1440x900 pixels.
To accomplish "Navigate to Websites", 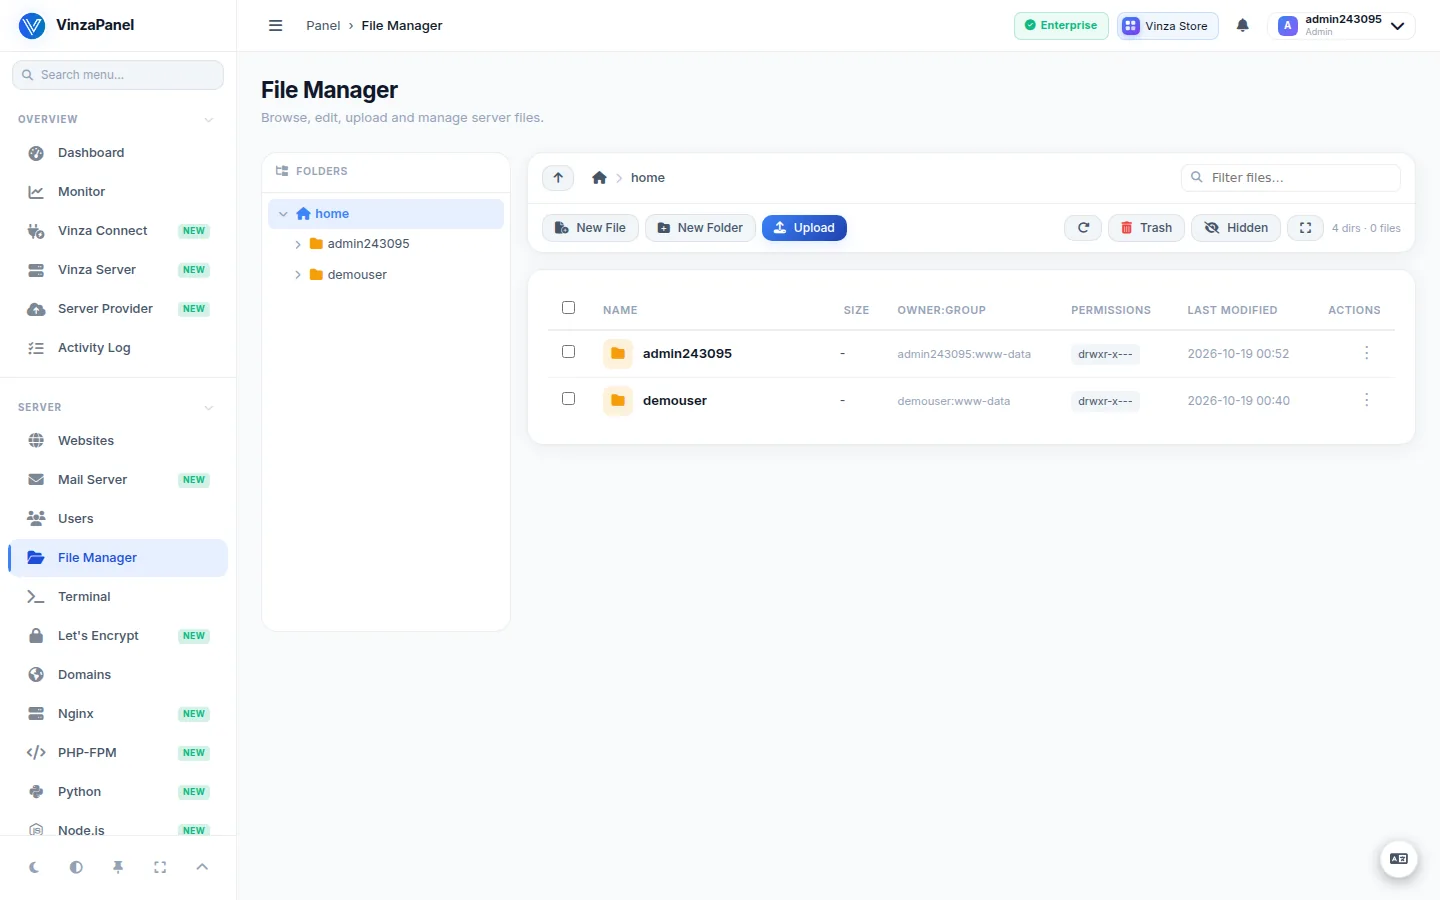I will coord(118,441).
